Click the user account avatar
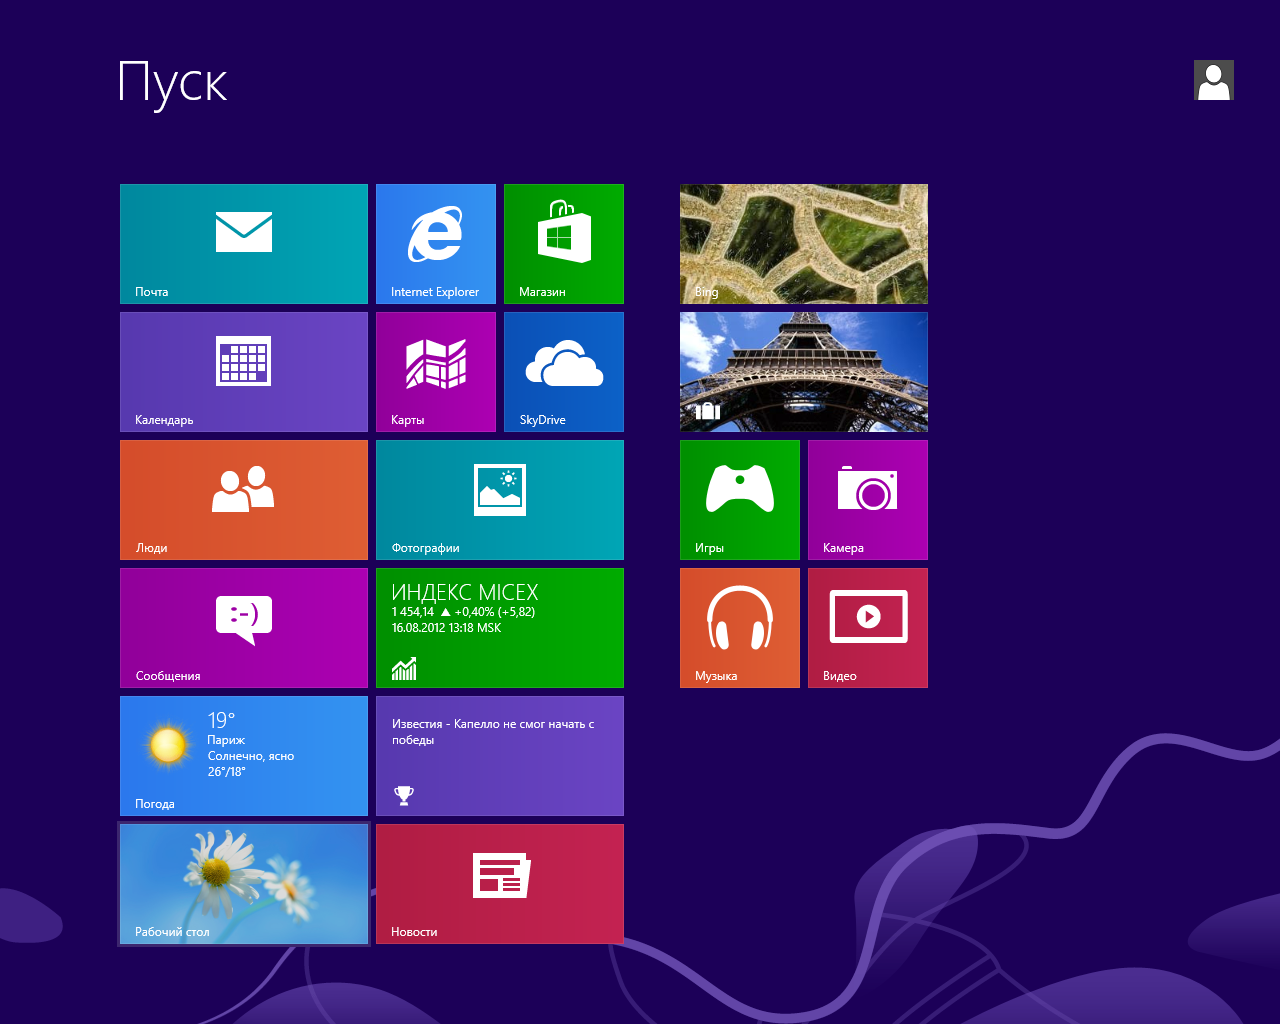This screenshot has height=1024, width=1280. (1213, 80)
